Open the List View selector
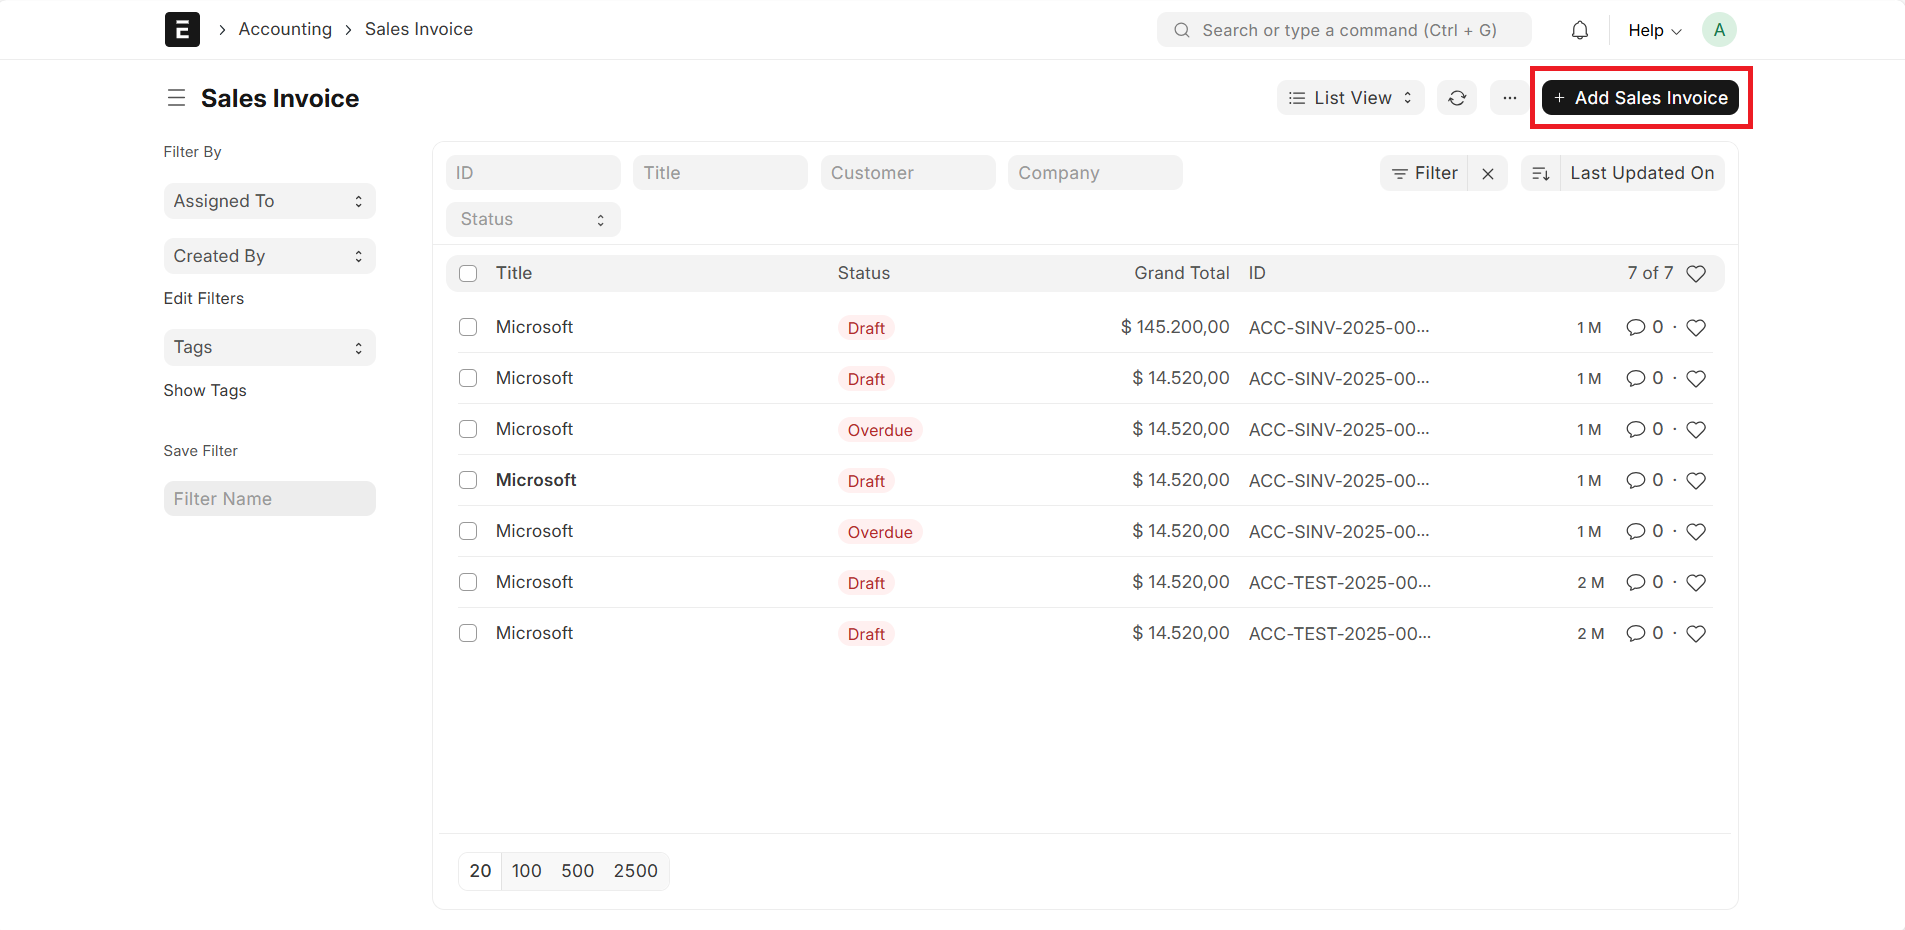Image resolution: width=1905 pixels, height=930 pixels. tap(1349, 97)
